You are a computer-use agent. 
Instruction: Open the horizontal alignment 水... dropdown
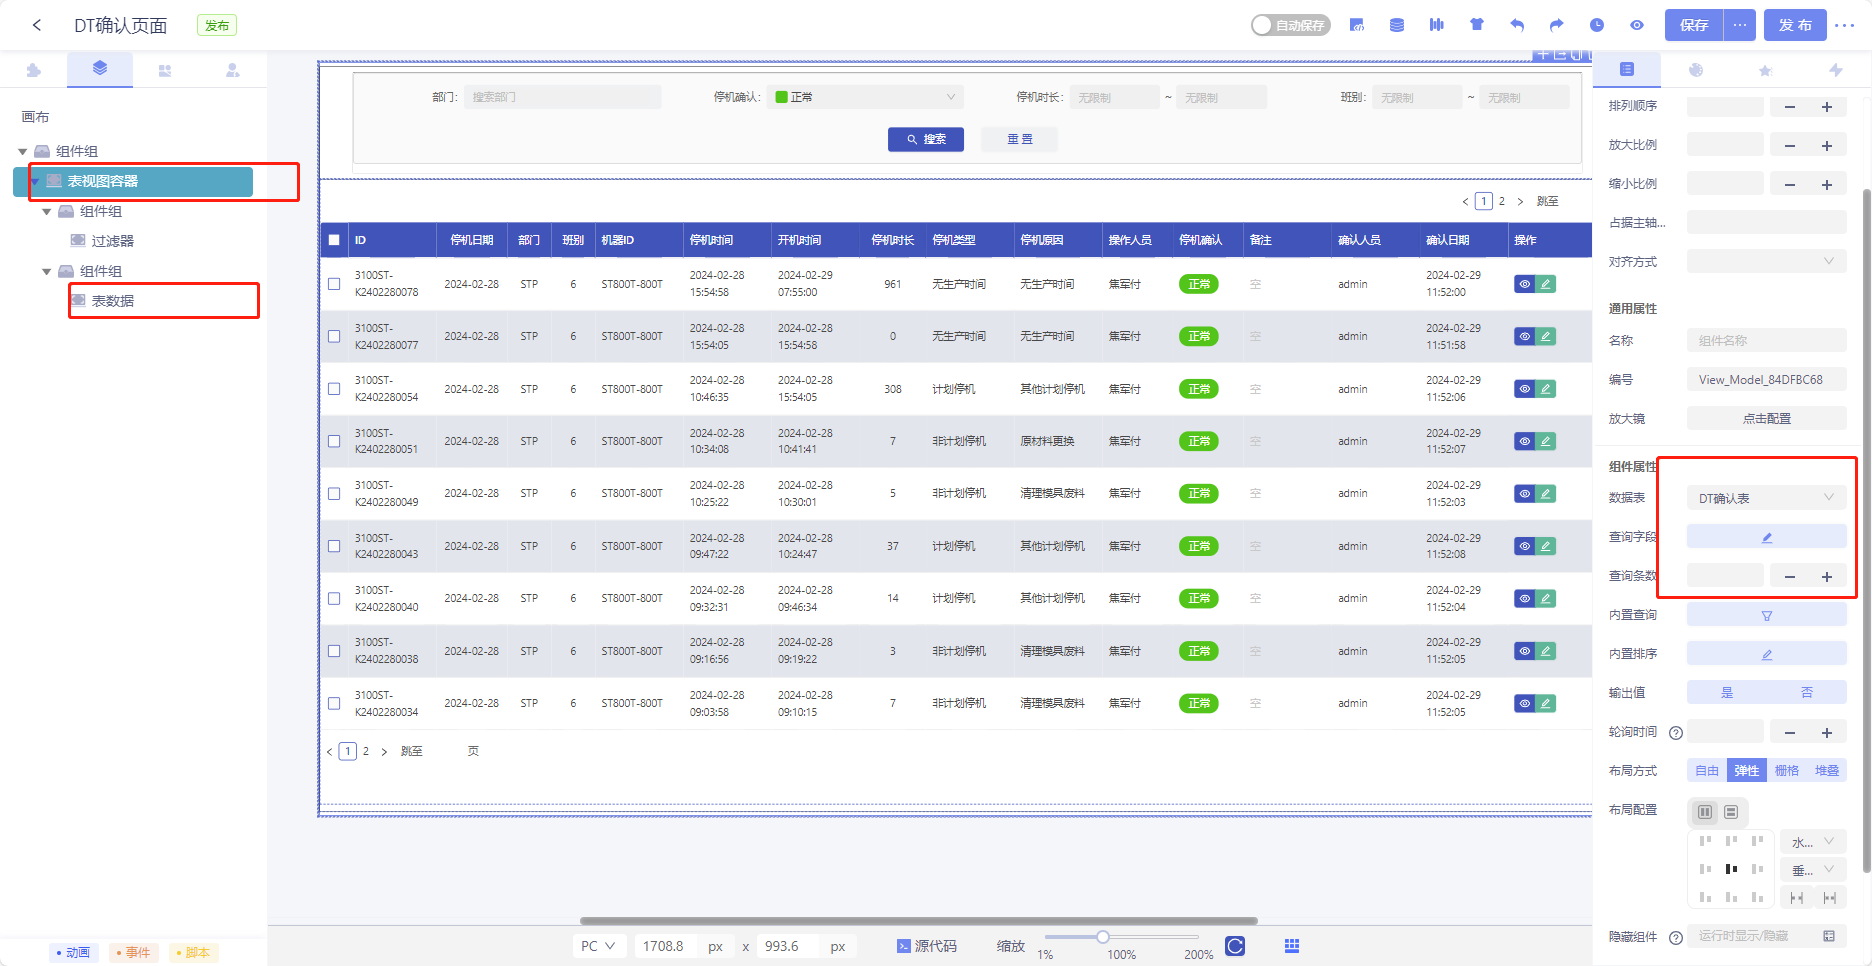point(1813,842)
